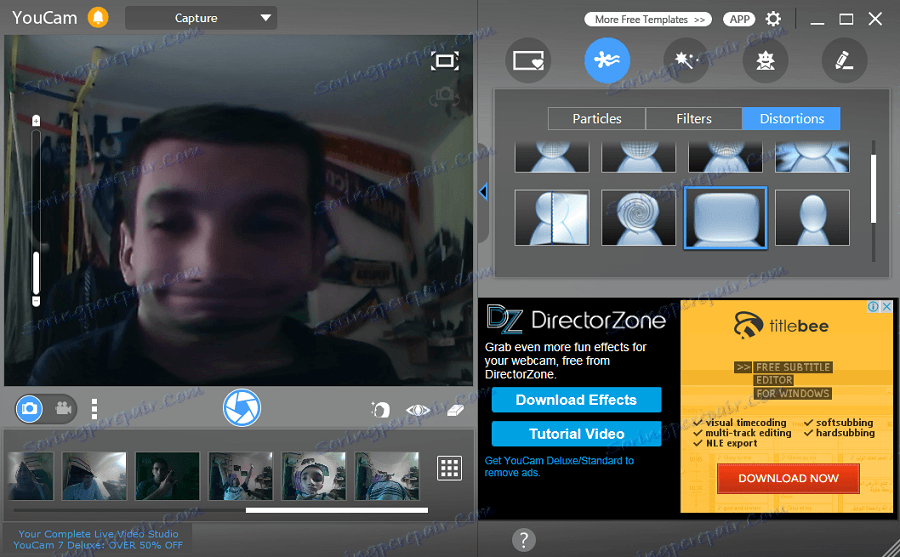Select the mirror split distortion effect
900x557 pixels.
pyautogui.click(x=552, y=218)
